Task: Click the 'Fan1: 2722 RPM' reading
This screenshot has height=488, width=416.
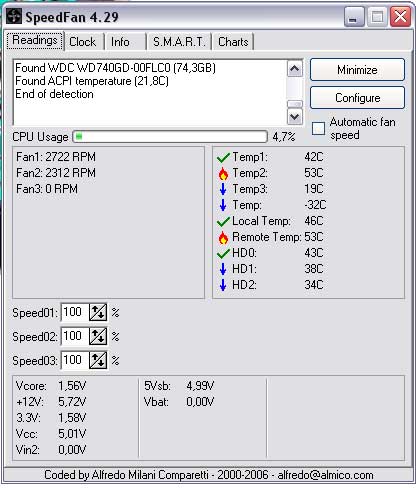Action: (x=56, y=157)
